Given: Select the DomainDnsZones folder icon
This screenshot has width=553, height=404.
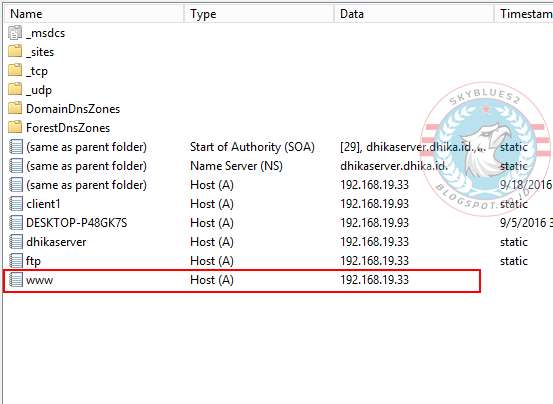Looking at the screenshot, I should [x=15, y=109].
